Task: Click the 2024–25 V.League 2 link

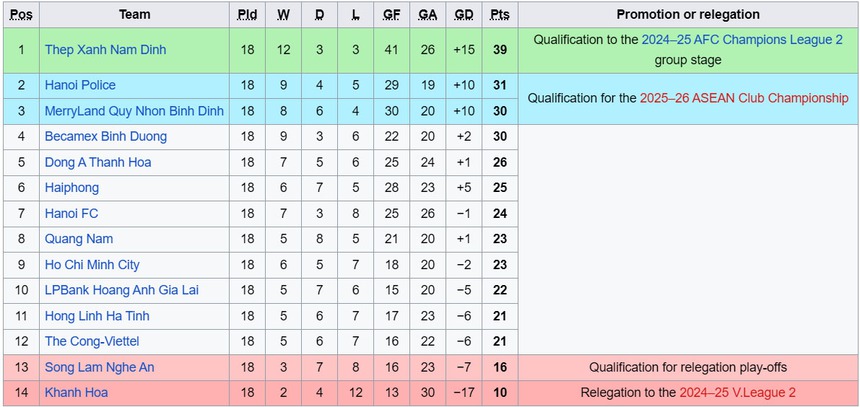Action: click(x=738, y=393)
